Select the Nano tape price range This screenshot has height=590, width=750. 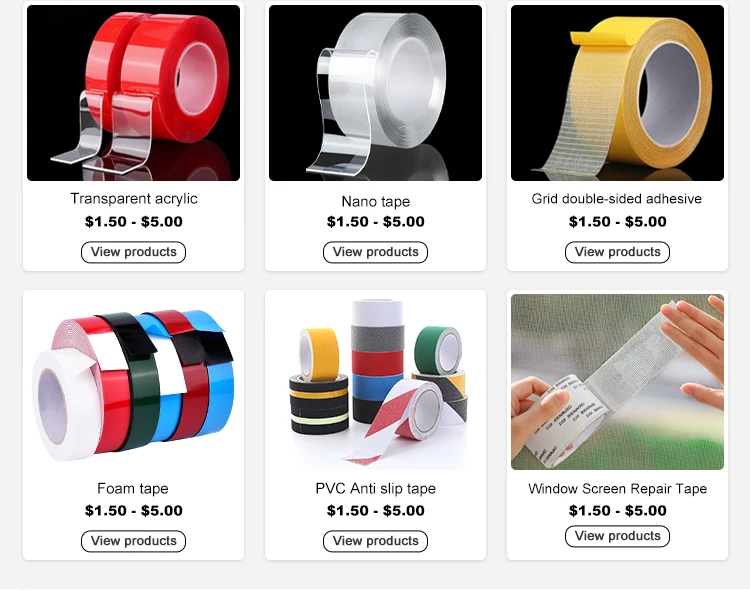(375, 222)
